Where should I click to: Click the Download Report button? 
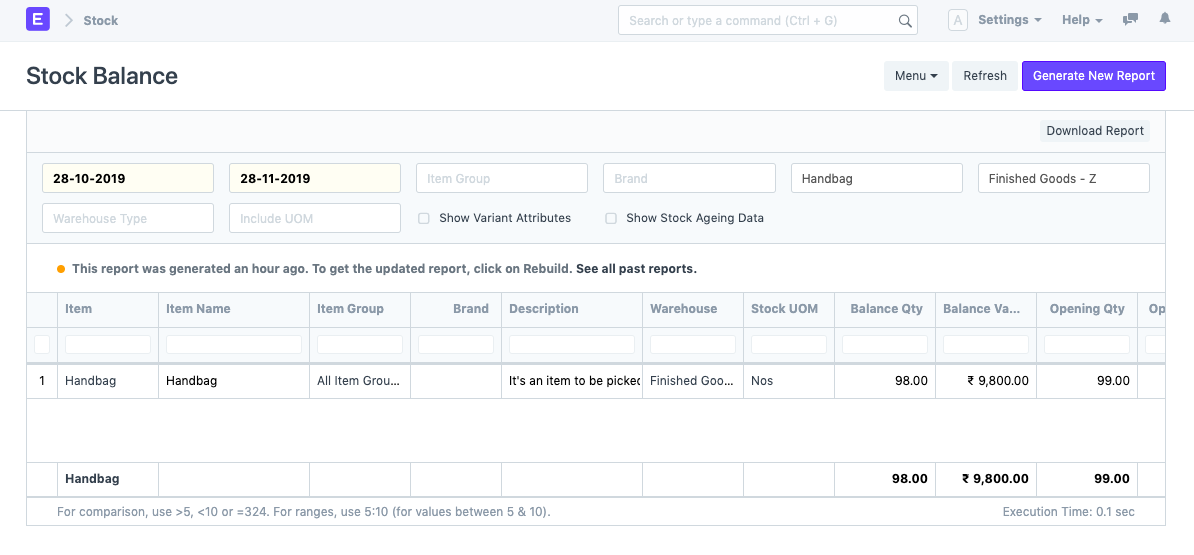pos(1094,131)
